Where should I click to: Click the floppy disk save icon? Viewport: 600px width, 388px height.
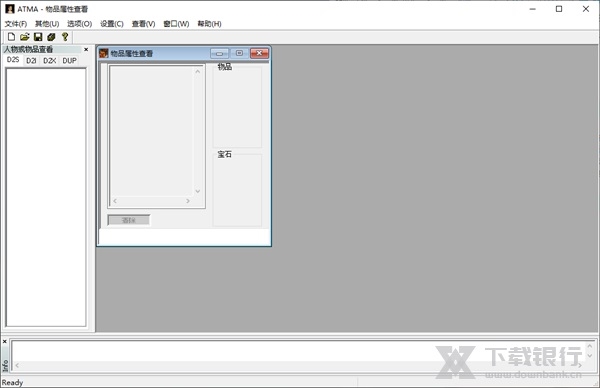click(x=38, y=37)
